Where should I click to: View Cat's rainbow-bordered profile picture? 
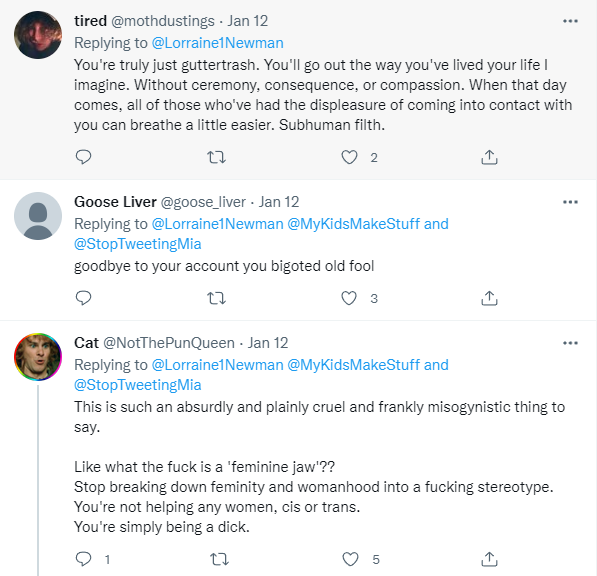pos(38,357)
